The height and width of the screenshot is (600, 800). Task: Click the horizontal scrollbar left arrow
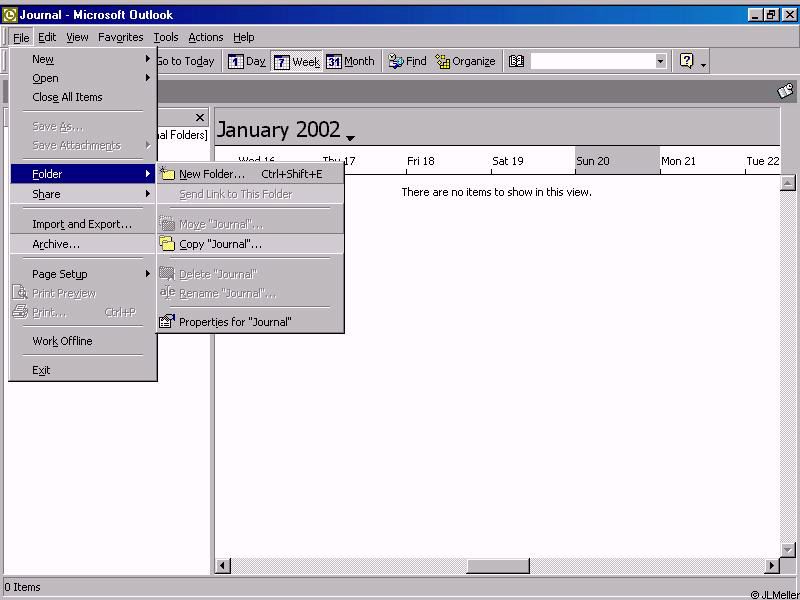(x=223, y=565)
